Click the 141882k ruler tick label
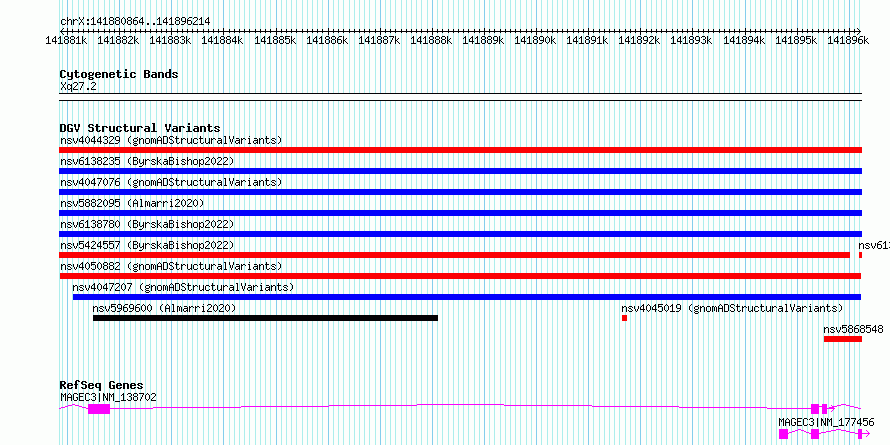This screenshot has width=890, height=445. click(x=118, y=40)
